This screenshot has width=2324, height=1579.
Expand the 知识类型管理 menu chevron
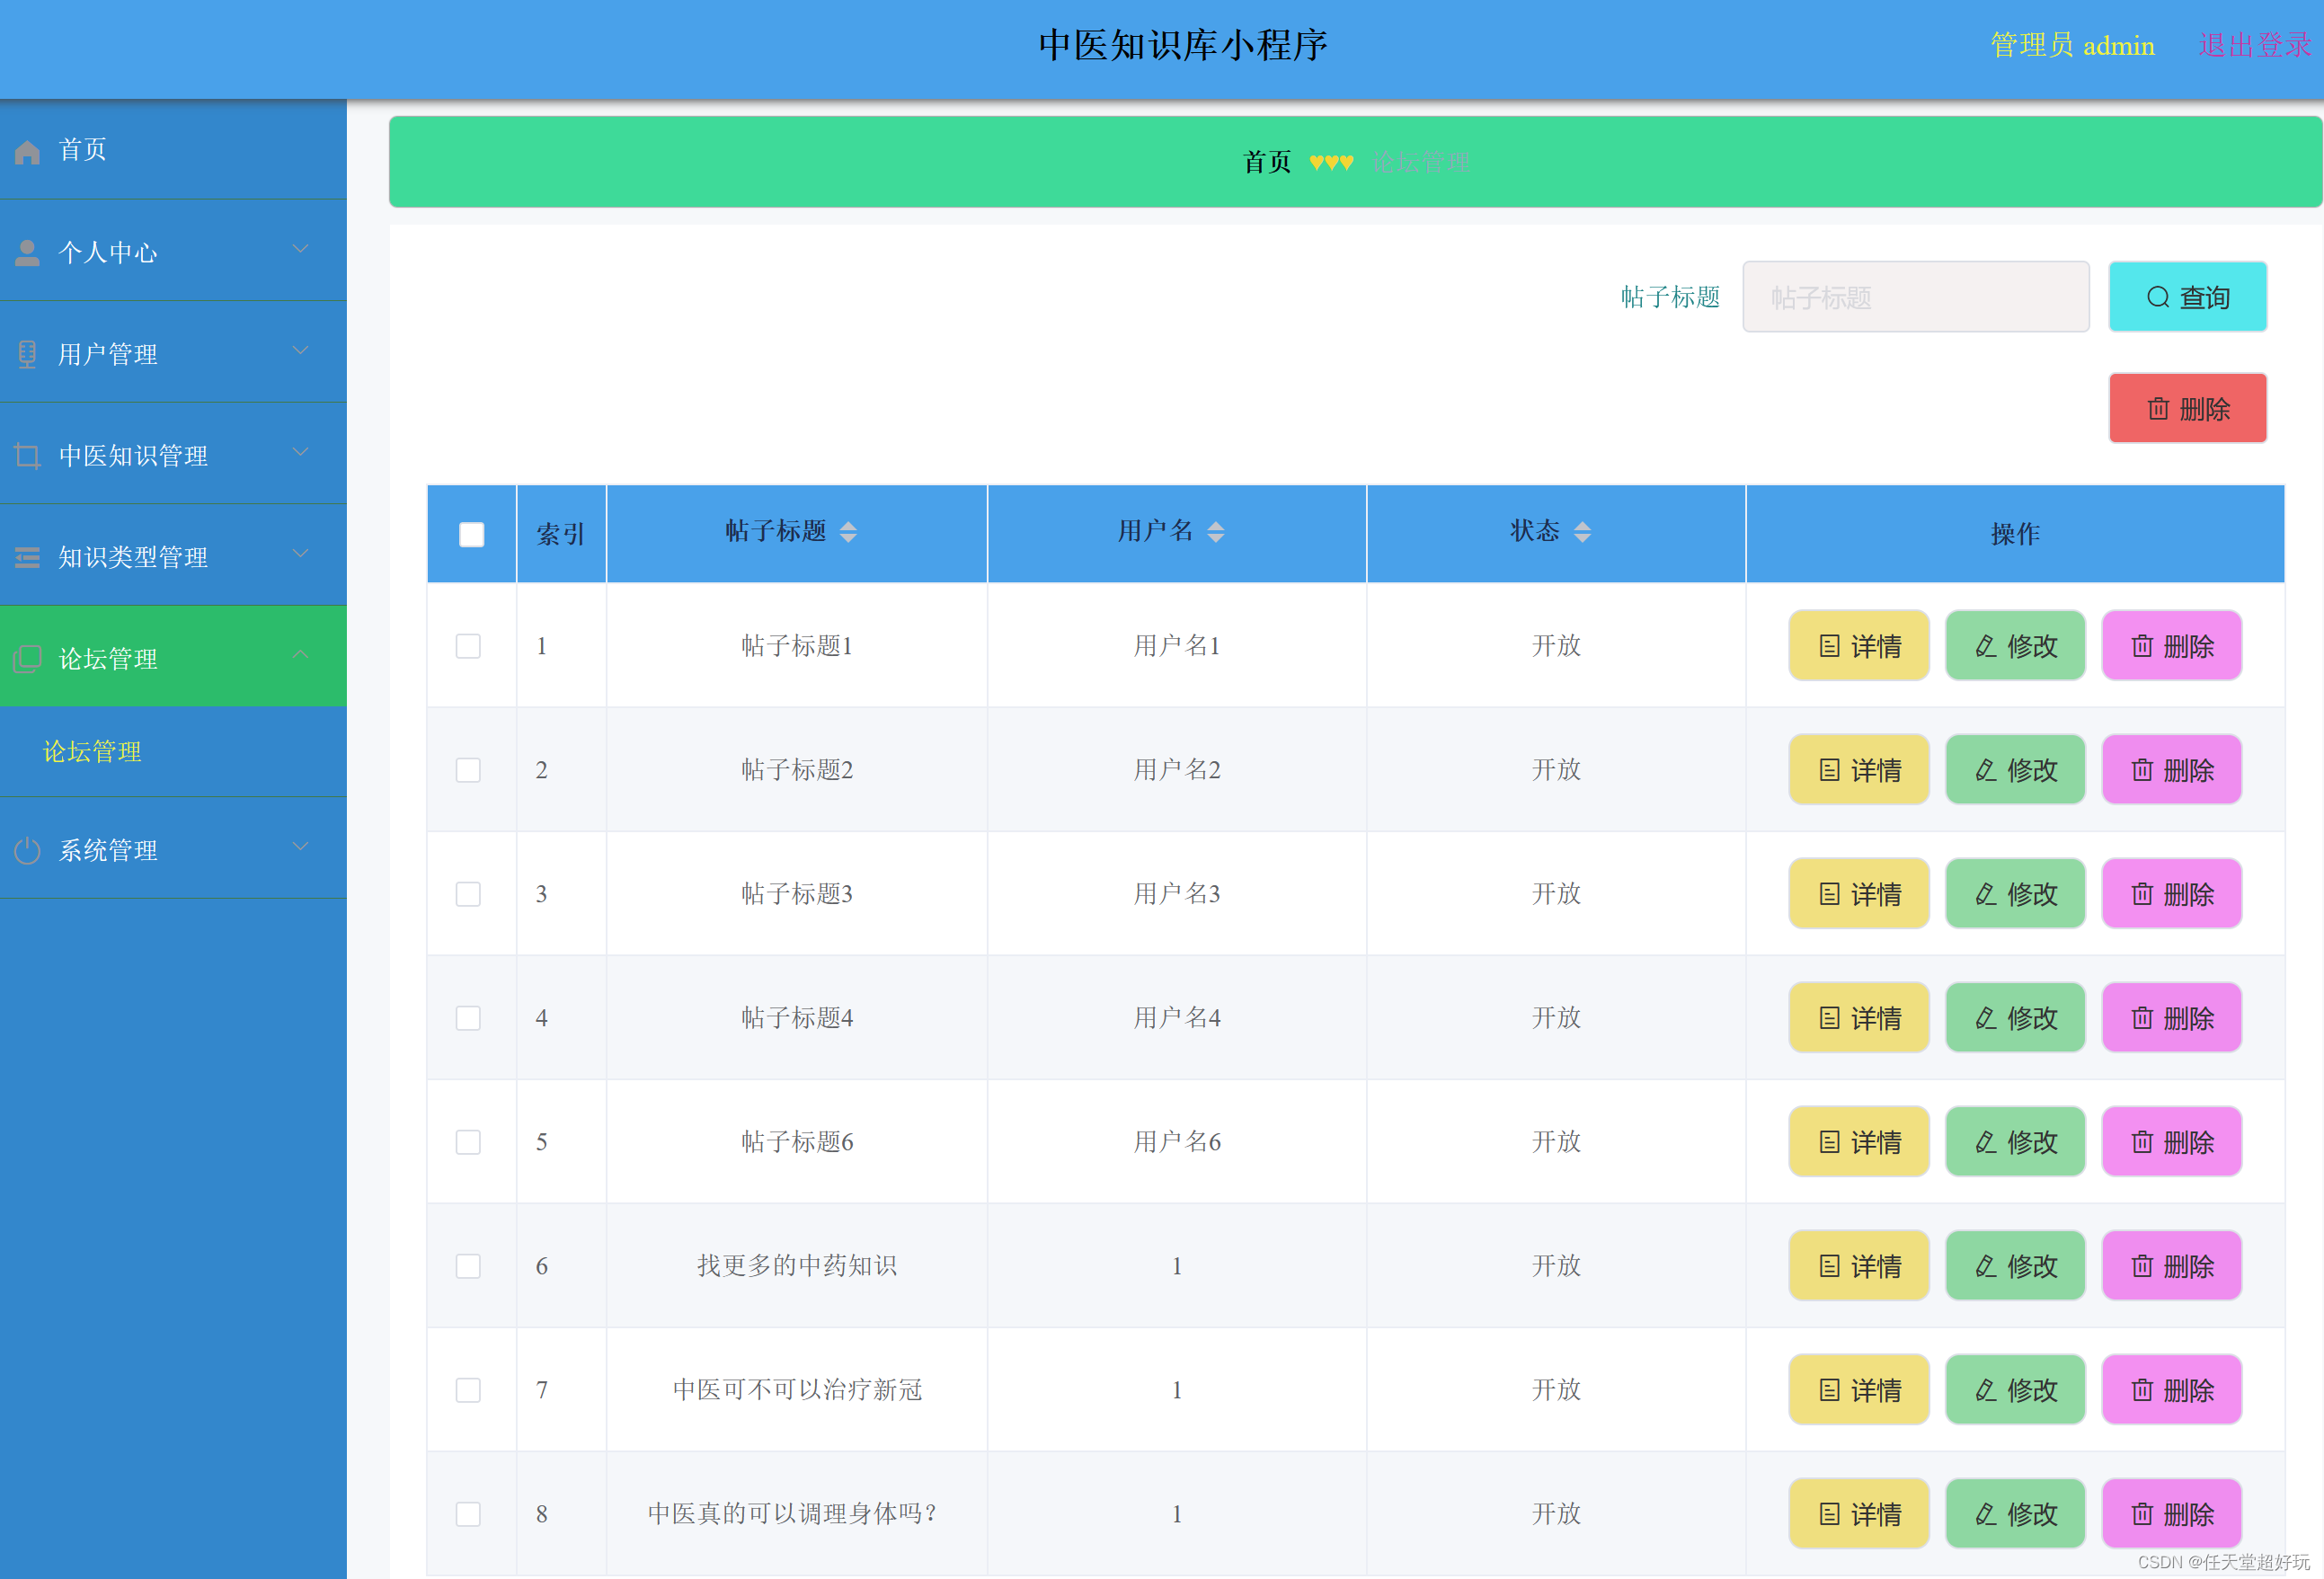(x=300, y=554)
